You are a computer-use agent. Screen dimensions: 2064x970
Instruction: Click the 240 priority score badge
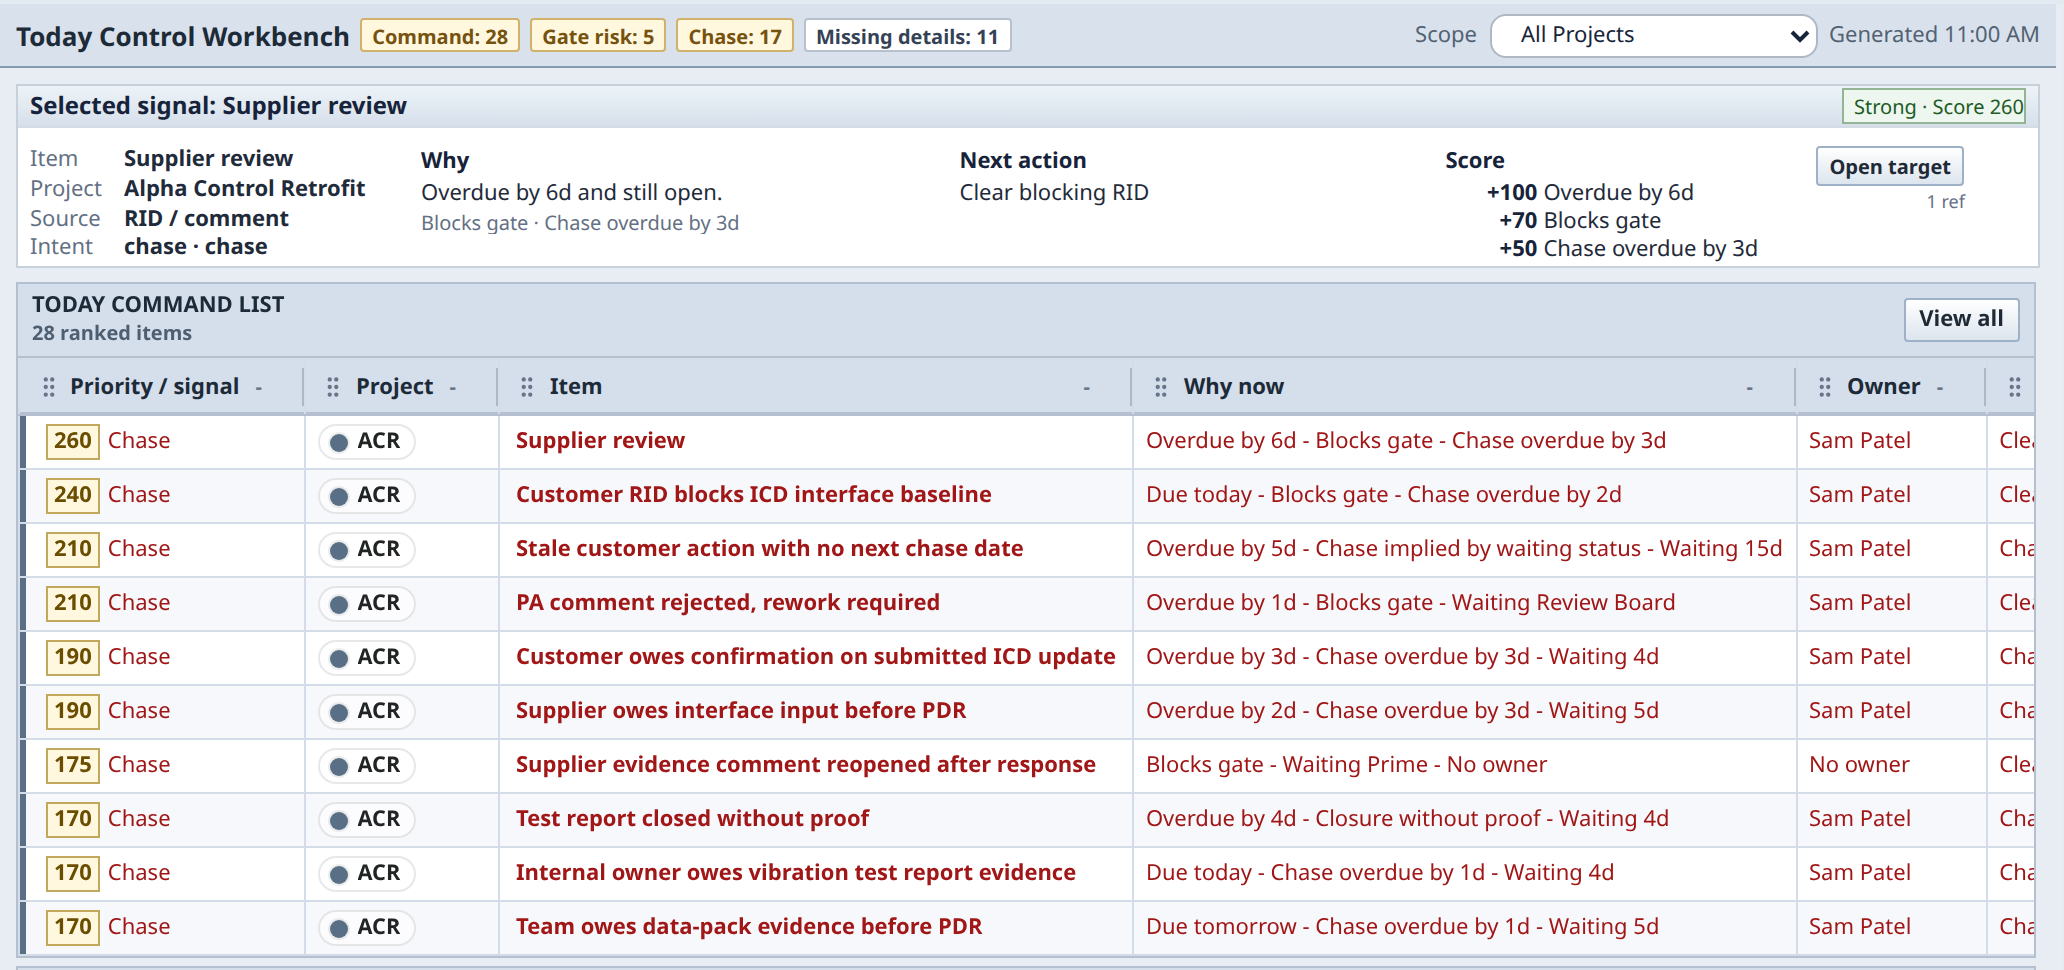point(73,495)
